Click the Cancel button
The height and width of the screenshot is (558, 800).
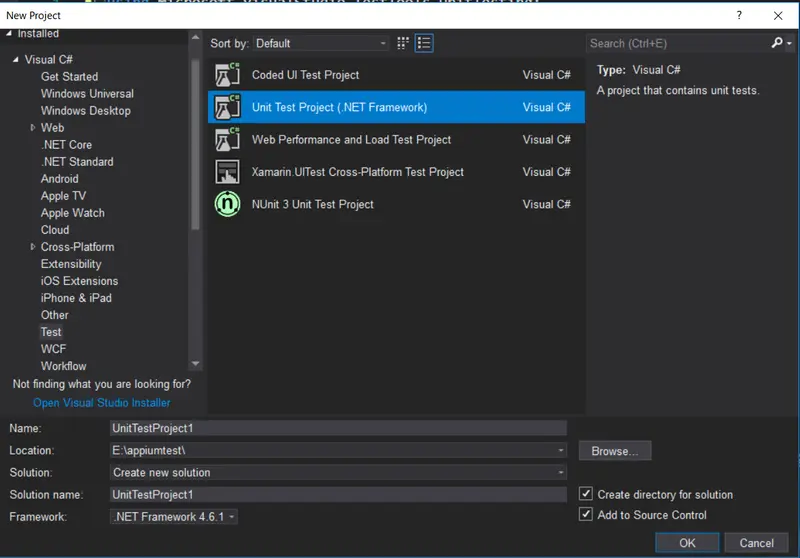(756, 543)
